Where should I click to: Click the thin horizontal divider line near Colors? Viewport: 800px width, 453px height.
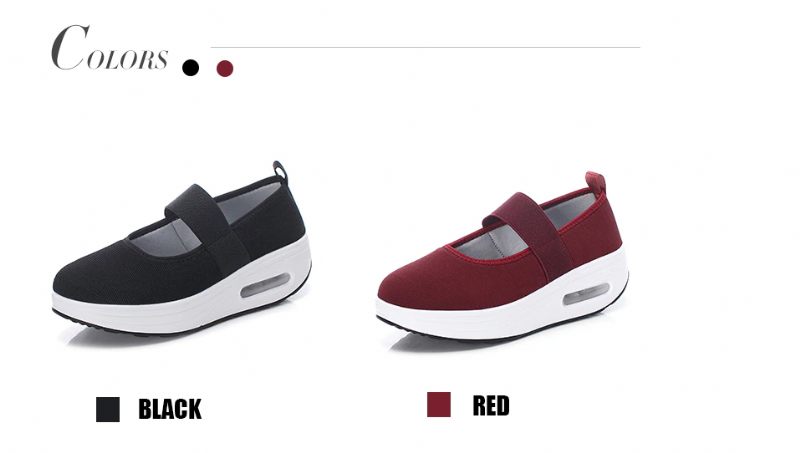pyautogui.click(x=426, y=47)
